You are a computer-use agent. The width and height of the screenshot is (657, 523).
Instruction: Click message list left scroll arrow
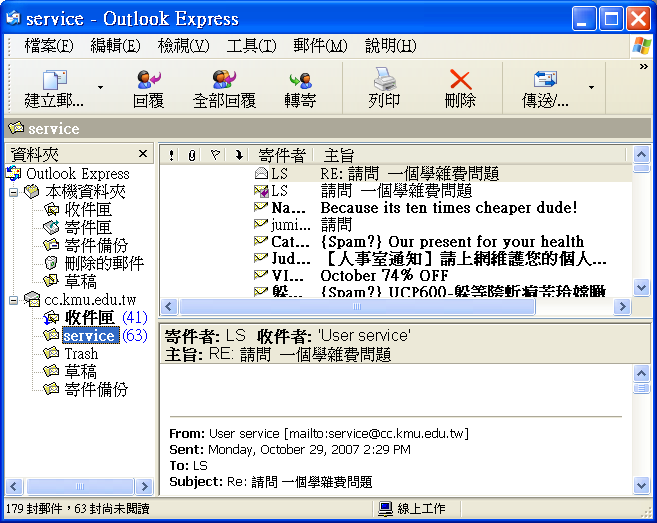click(168, 307)
